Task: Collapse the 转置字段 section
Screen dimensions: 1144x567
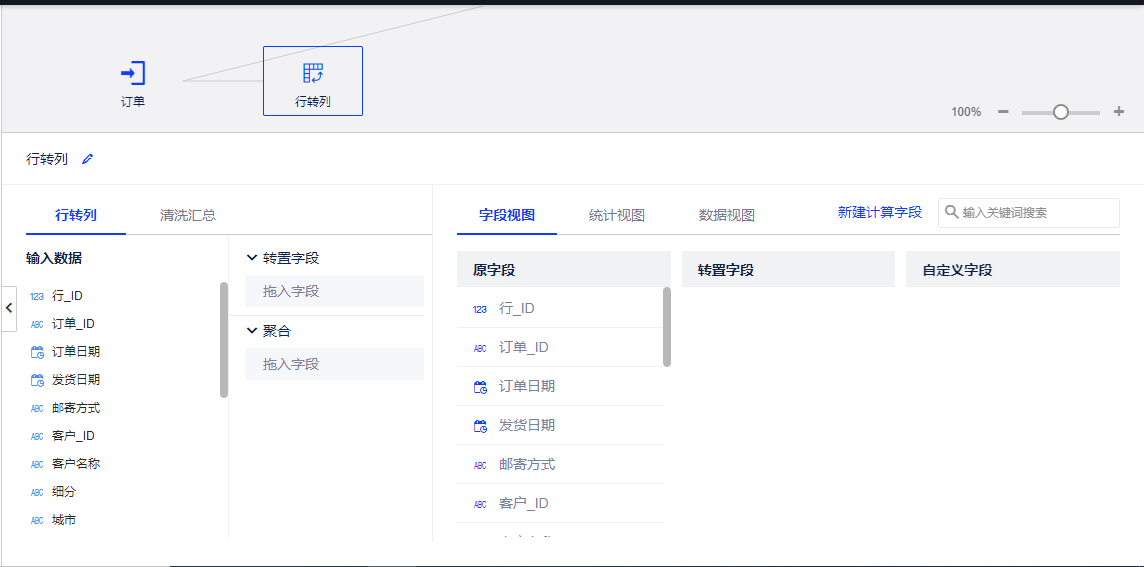Action: 252,258
